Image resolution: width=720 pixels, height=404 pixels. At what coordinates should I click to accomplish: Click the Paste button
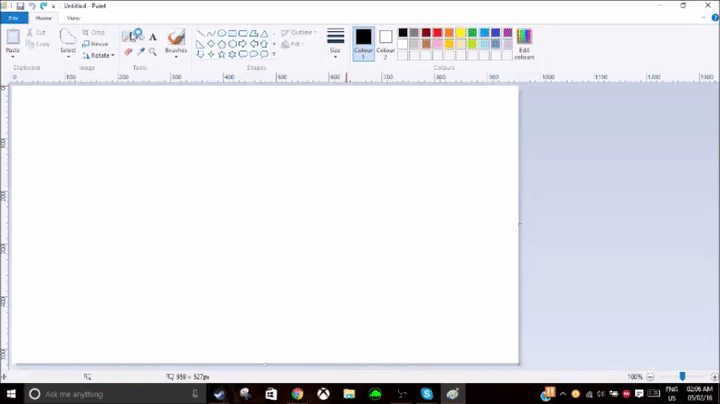coord(13,42)
